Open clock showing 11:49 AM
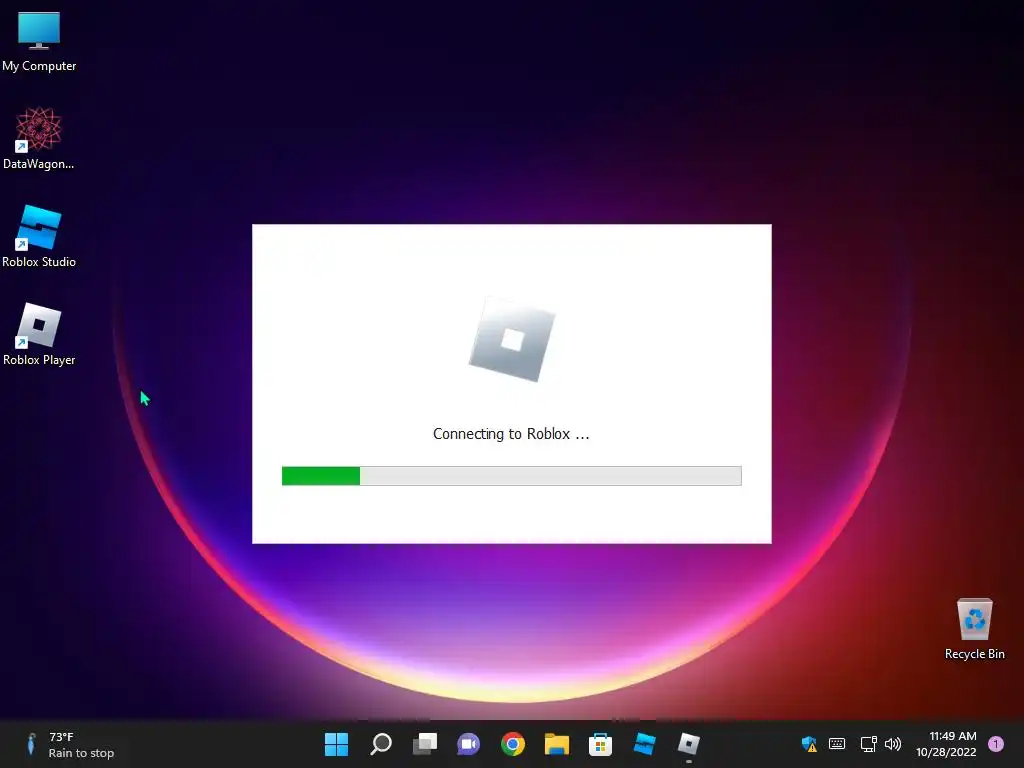 (946, 744)
